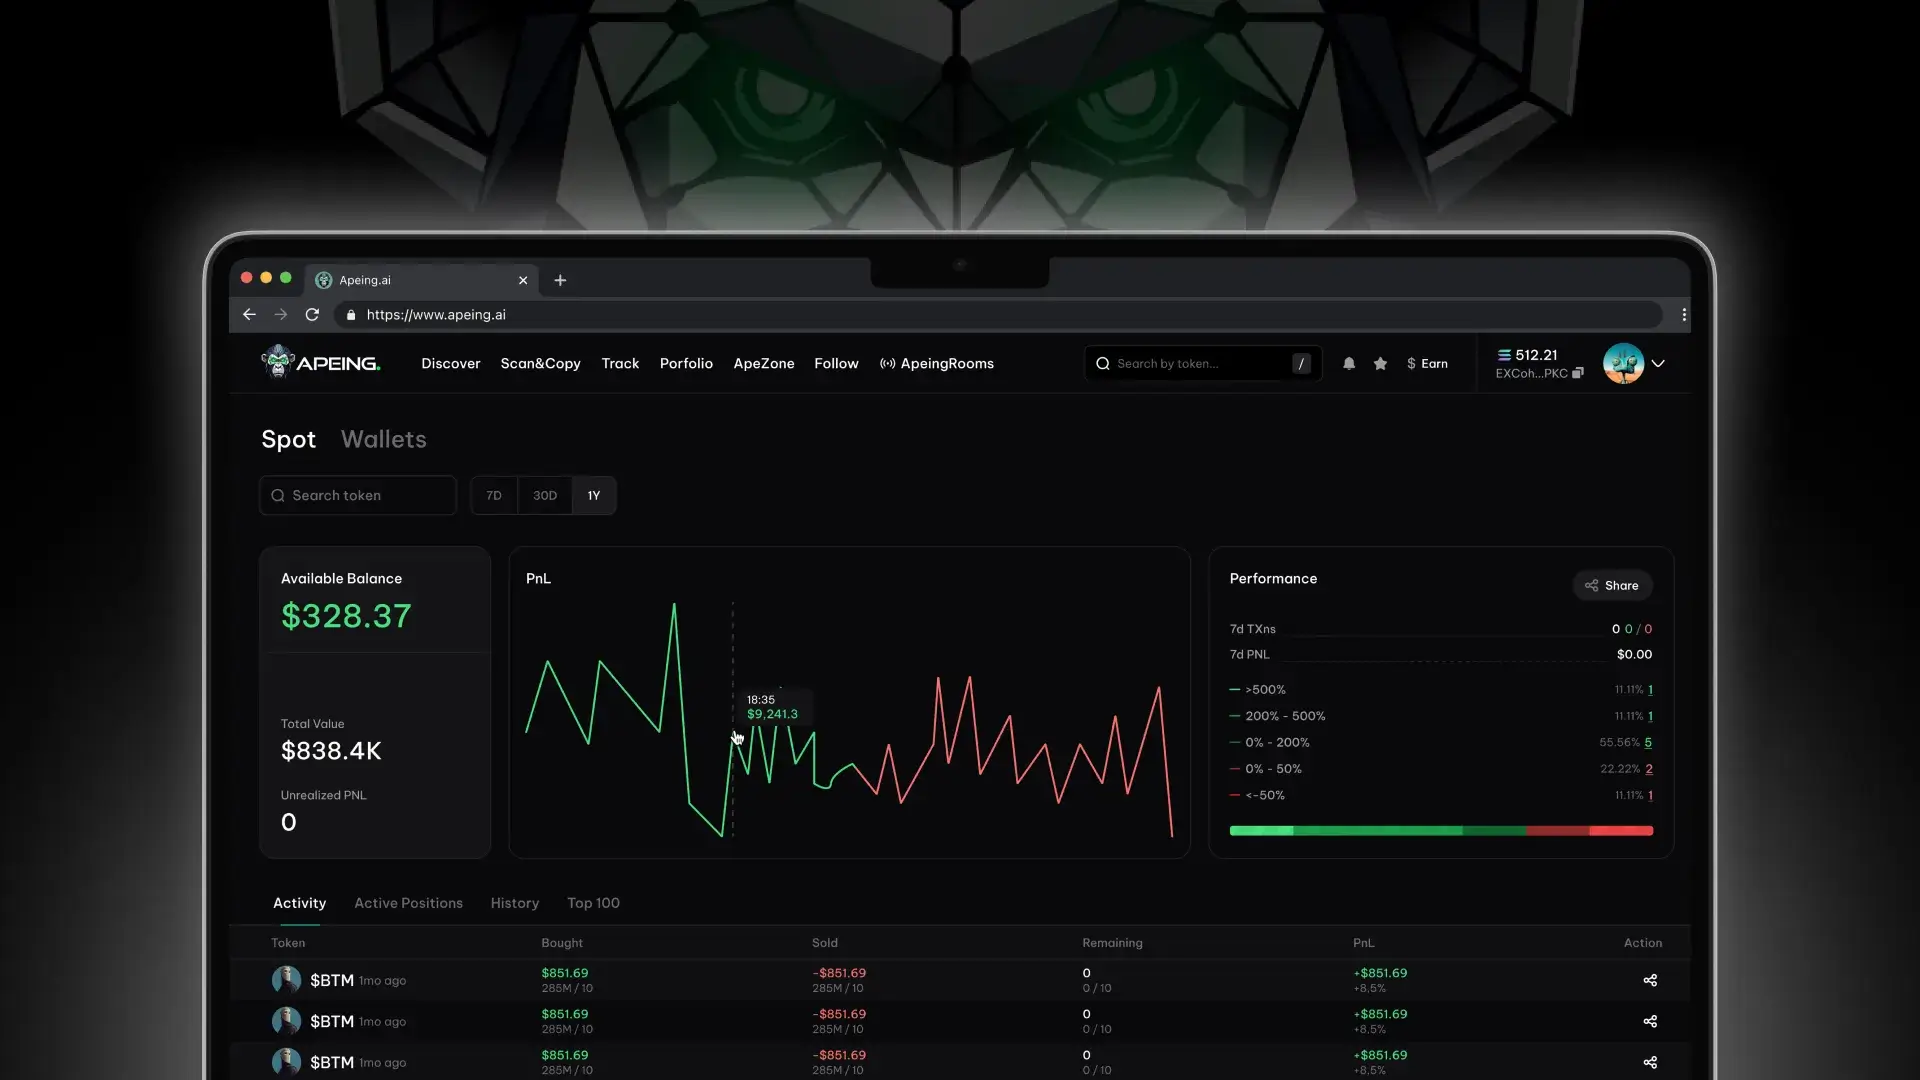The image size is (1920, 1080).
Task: Copy wallet address EXCoh...PKC icon
Action: 1578,374
